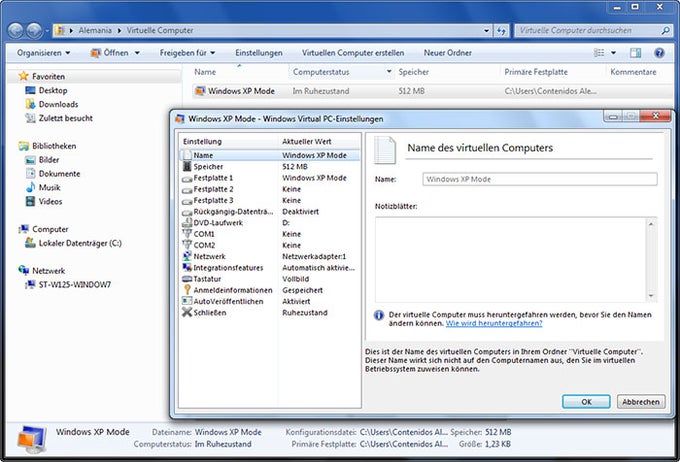Screen dimensions: 680x462
Task: Sort by the Speicher column header
Action: point(414,72)
